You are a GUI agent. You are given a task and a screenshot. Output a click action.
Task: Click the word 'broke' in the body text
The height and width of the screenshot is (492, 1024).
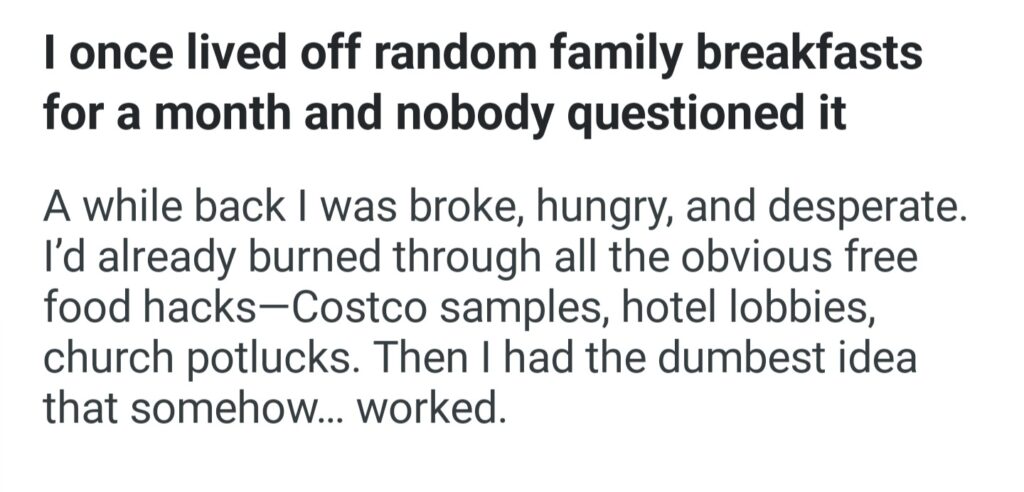tap(473, 211)
